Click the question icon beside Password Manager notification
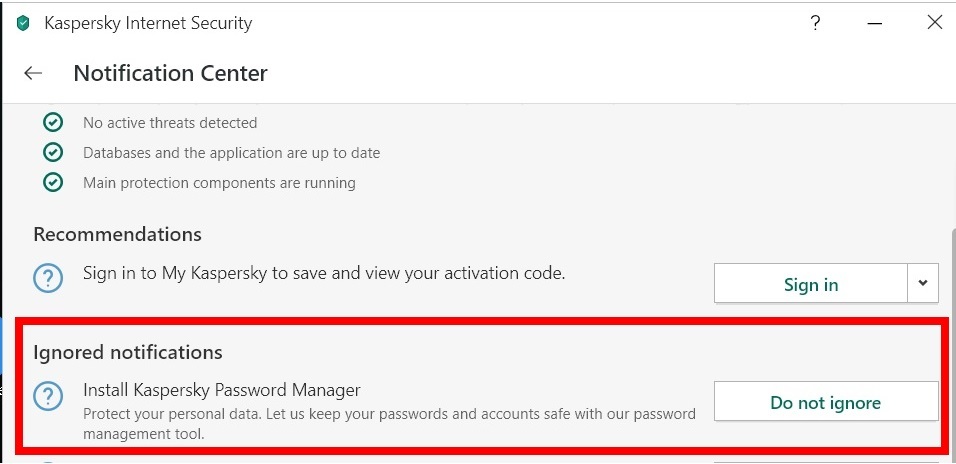This screenshot has height=464, width=956. pos(48,396)
